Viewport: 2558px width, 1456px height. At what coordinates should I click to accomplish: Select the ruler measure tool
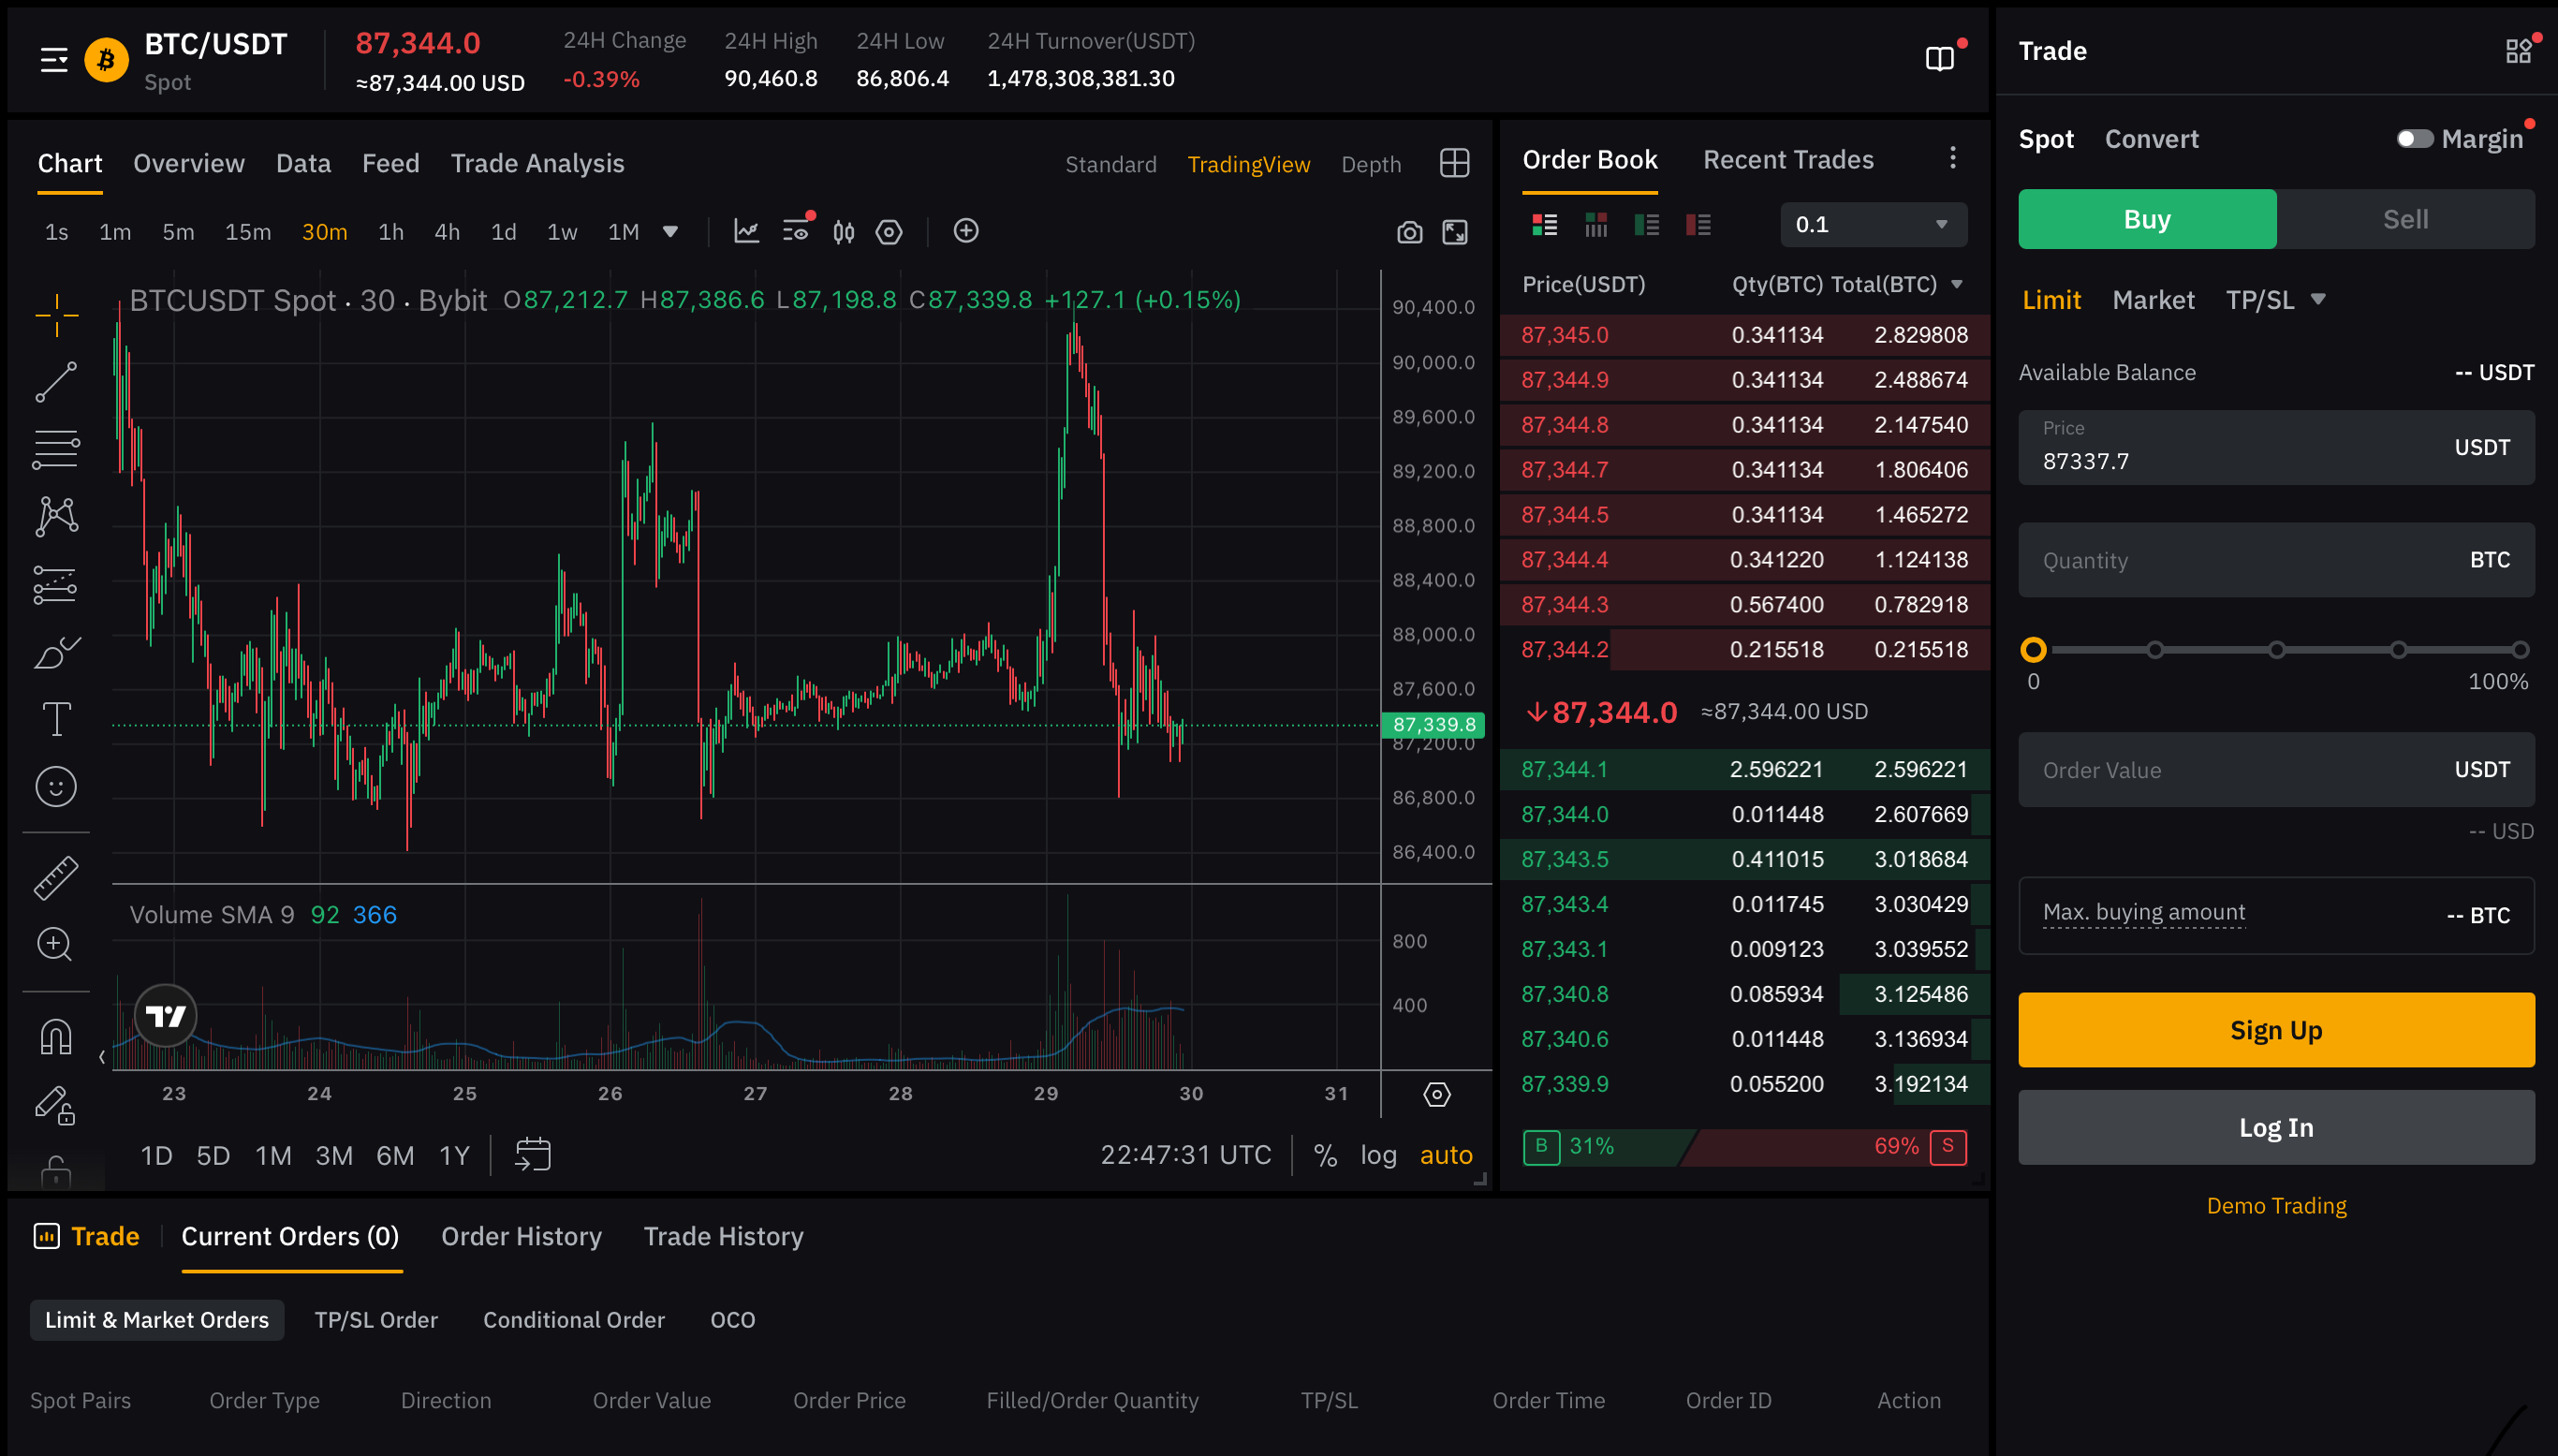coord(56,877)
